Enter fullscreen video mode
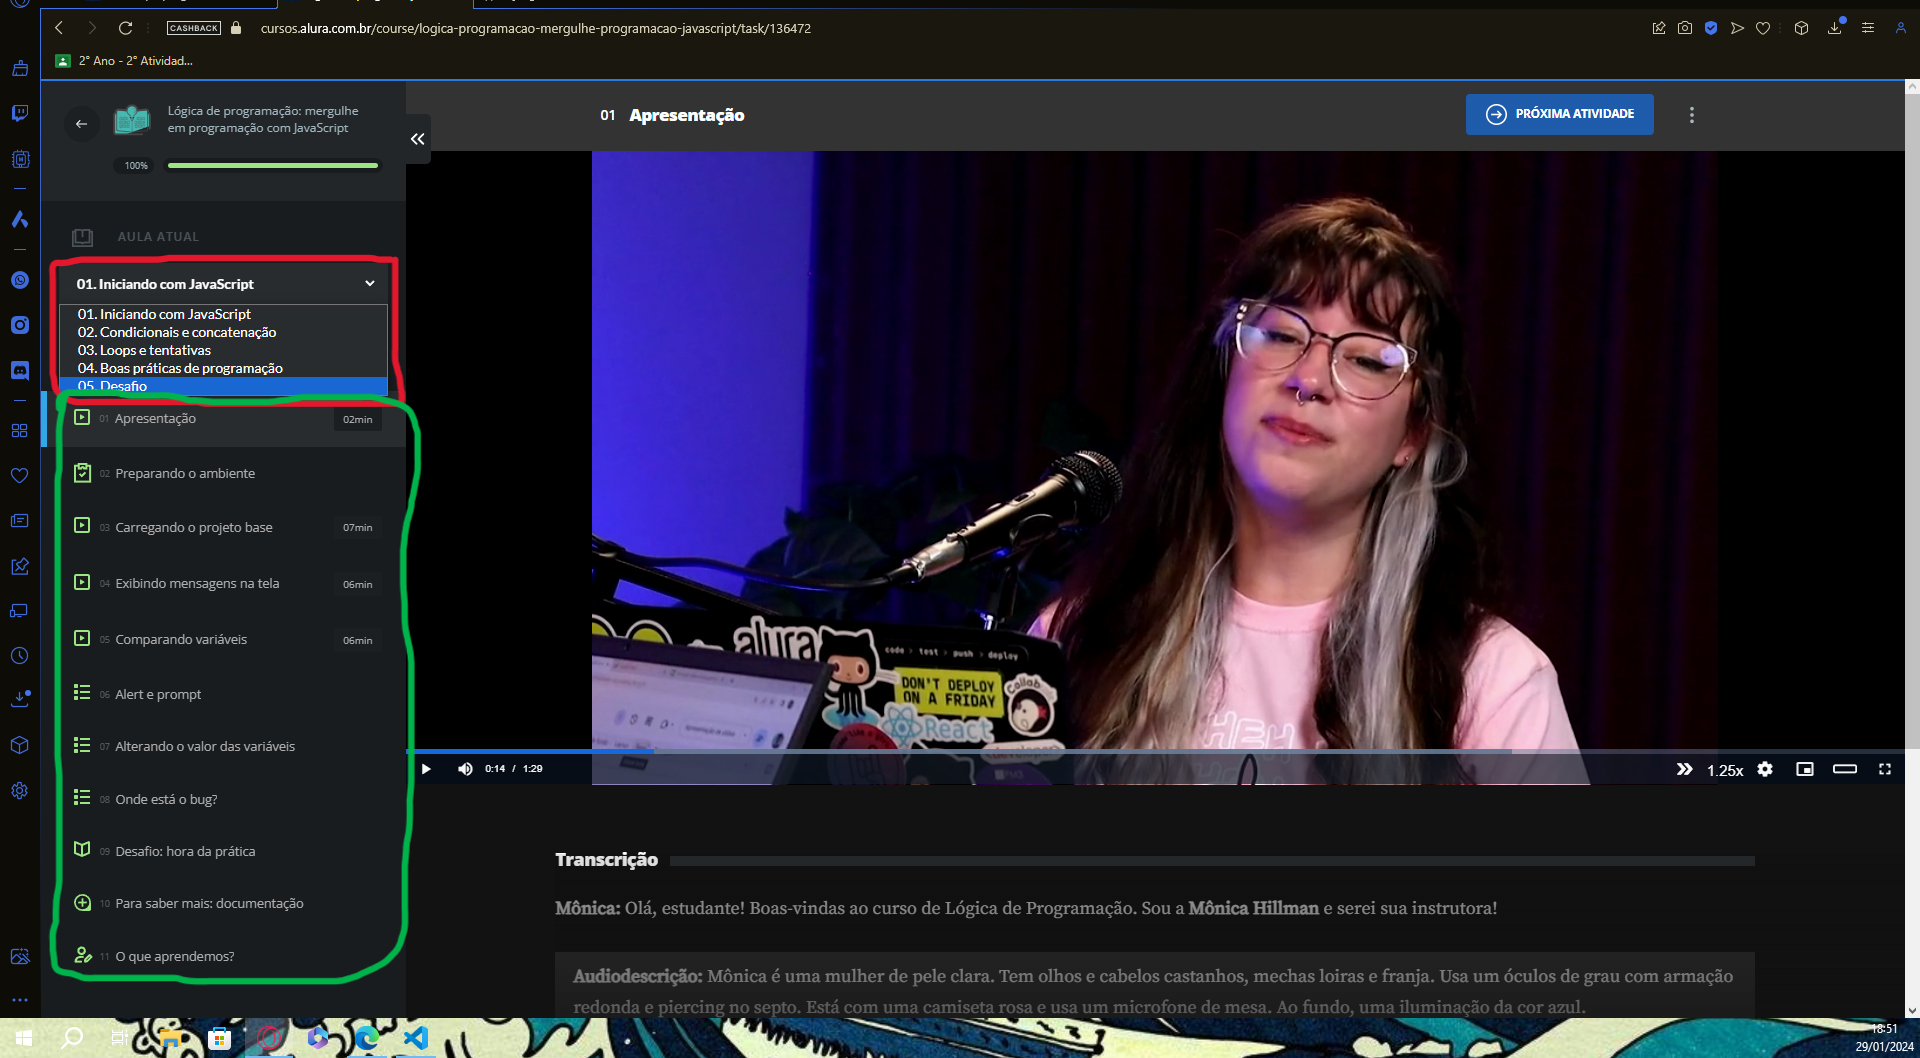Image resolution: width=1920 pixels, height=1058 pixels. 1885,769
